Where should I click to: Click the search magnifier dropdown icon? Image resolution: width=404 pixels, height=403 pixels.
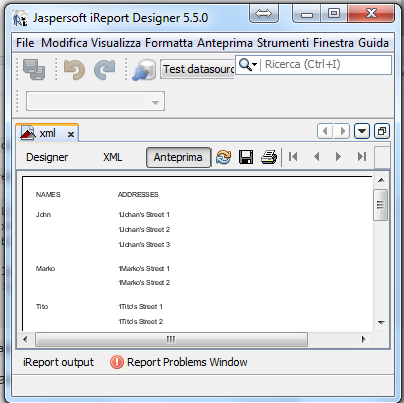pos(248,64)
